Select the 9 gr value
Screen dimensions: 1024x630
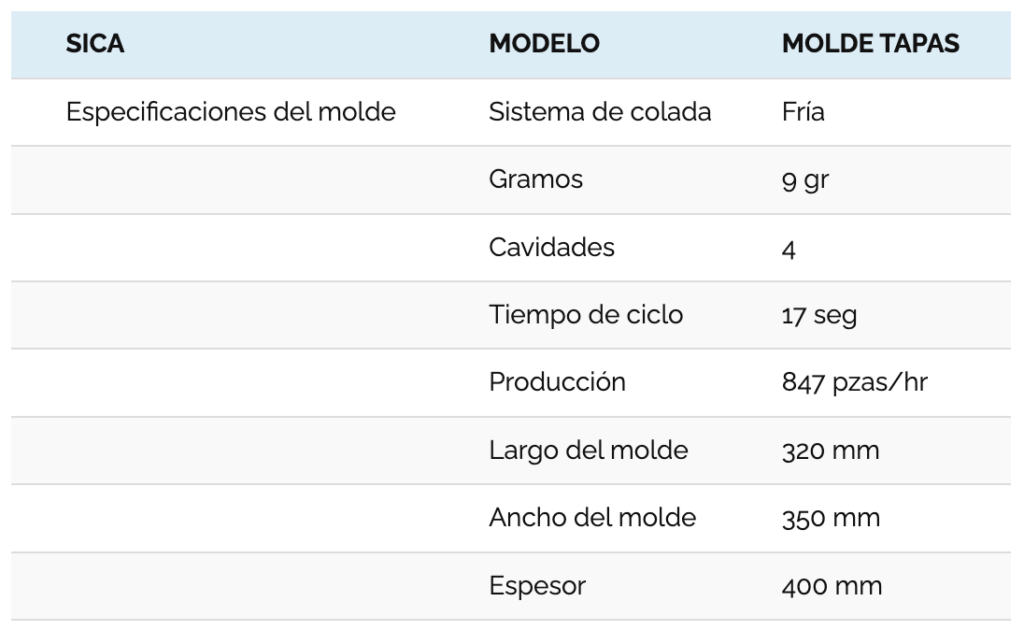coord(806,181)
